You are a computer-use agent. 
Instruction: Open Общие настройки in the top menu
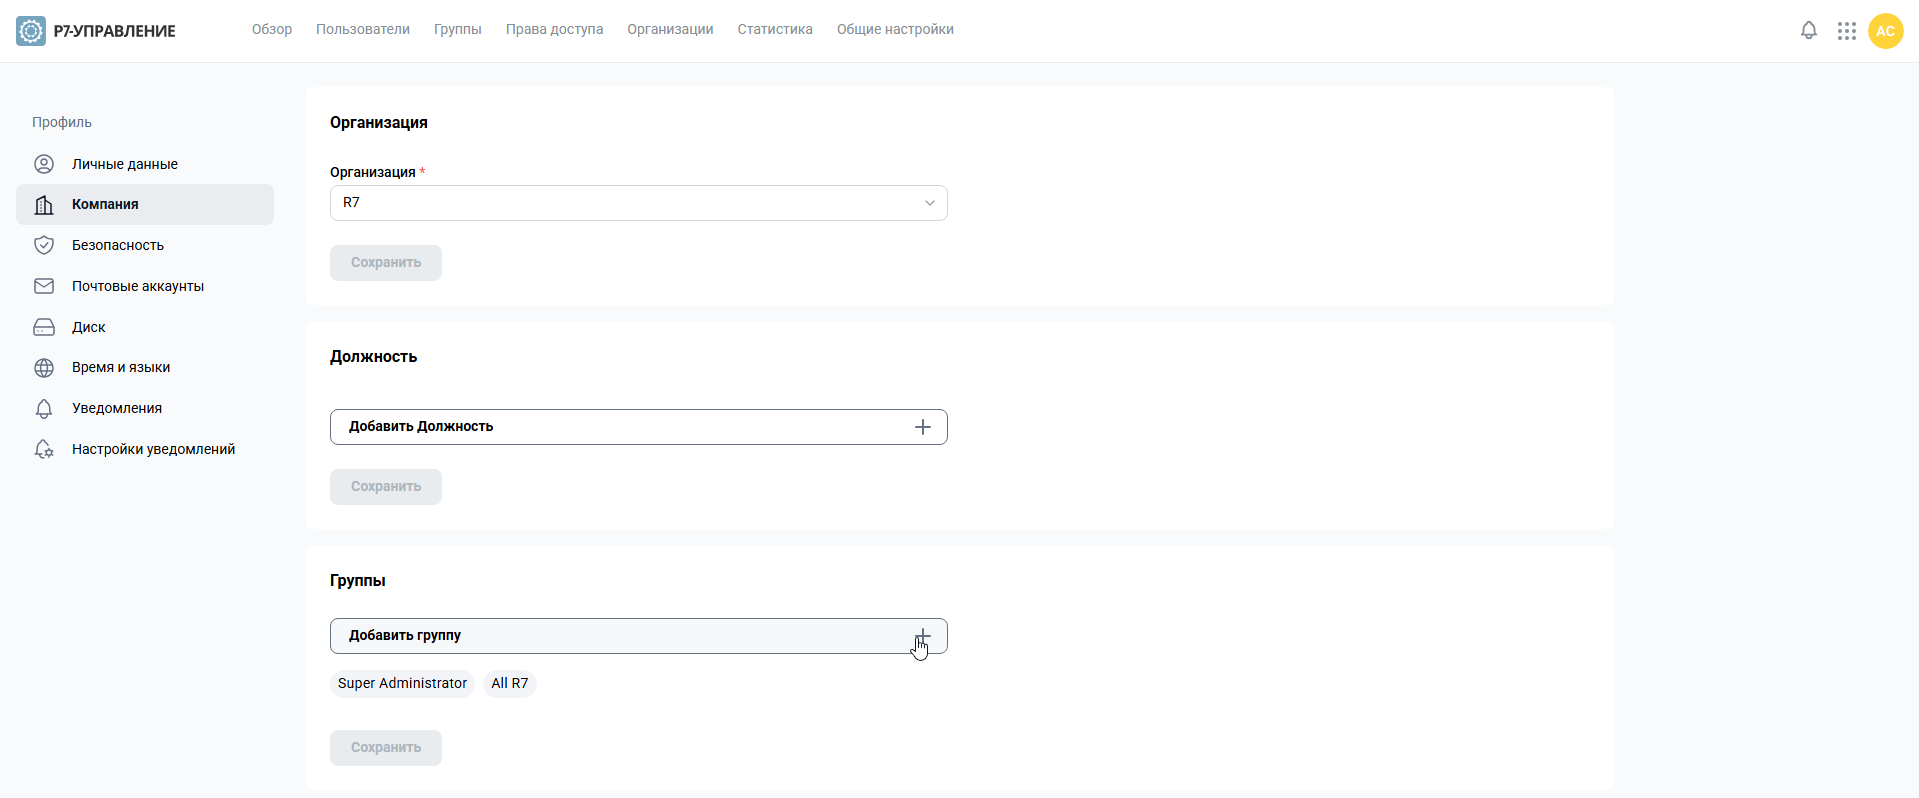[x=895, y=30]
